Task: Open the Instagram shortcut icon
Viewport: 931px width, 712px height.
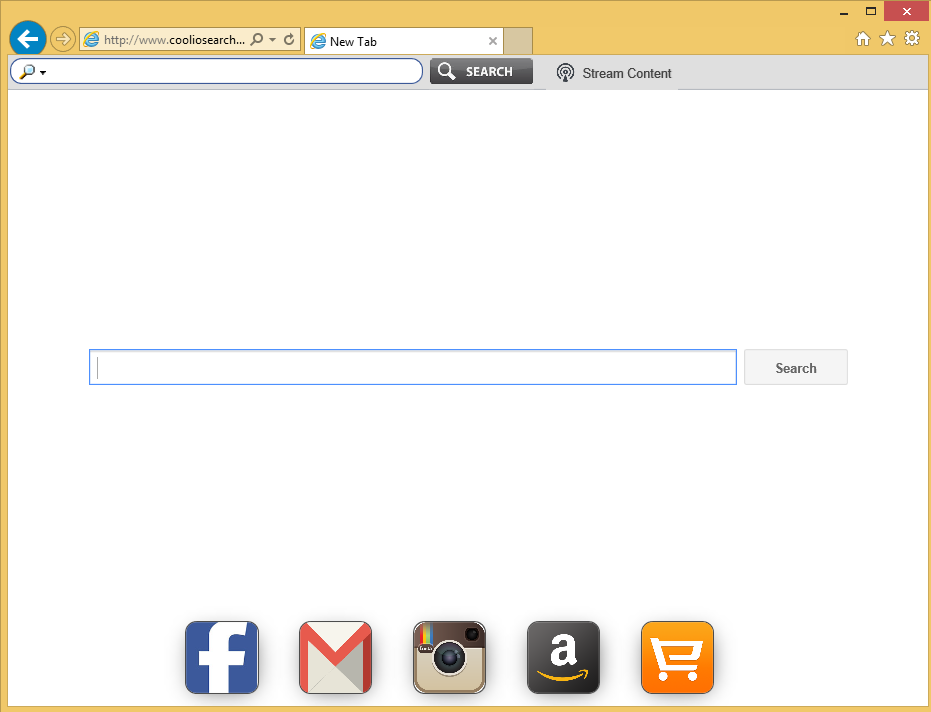Action: [x=449, y=657]
